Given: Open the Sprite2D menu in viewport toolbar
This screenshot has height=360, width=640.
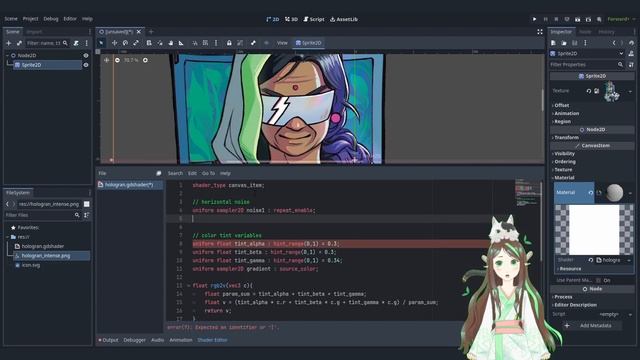Looking at the screenshot, I should [309, 43].
